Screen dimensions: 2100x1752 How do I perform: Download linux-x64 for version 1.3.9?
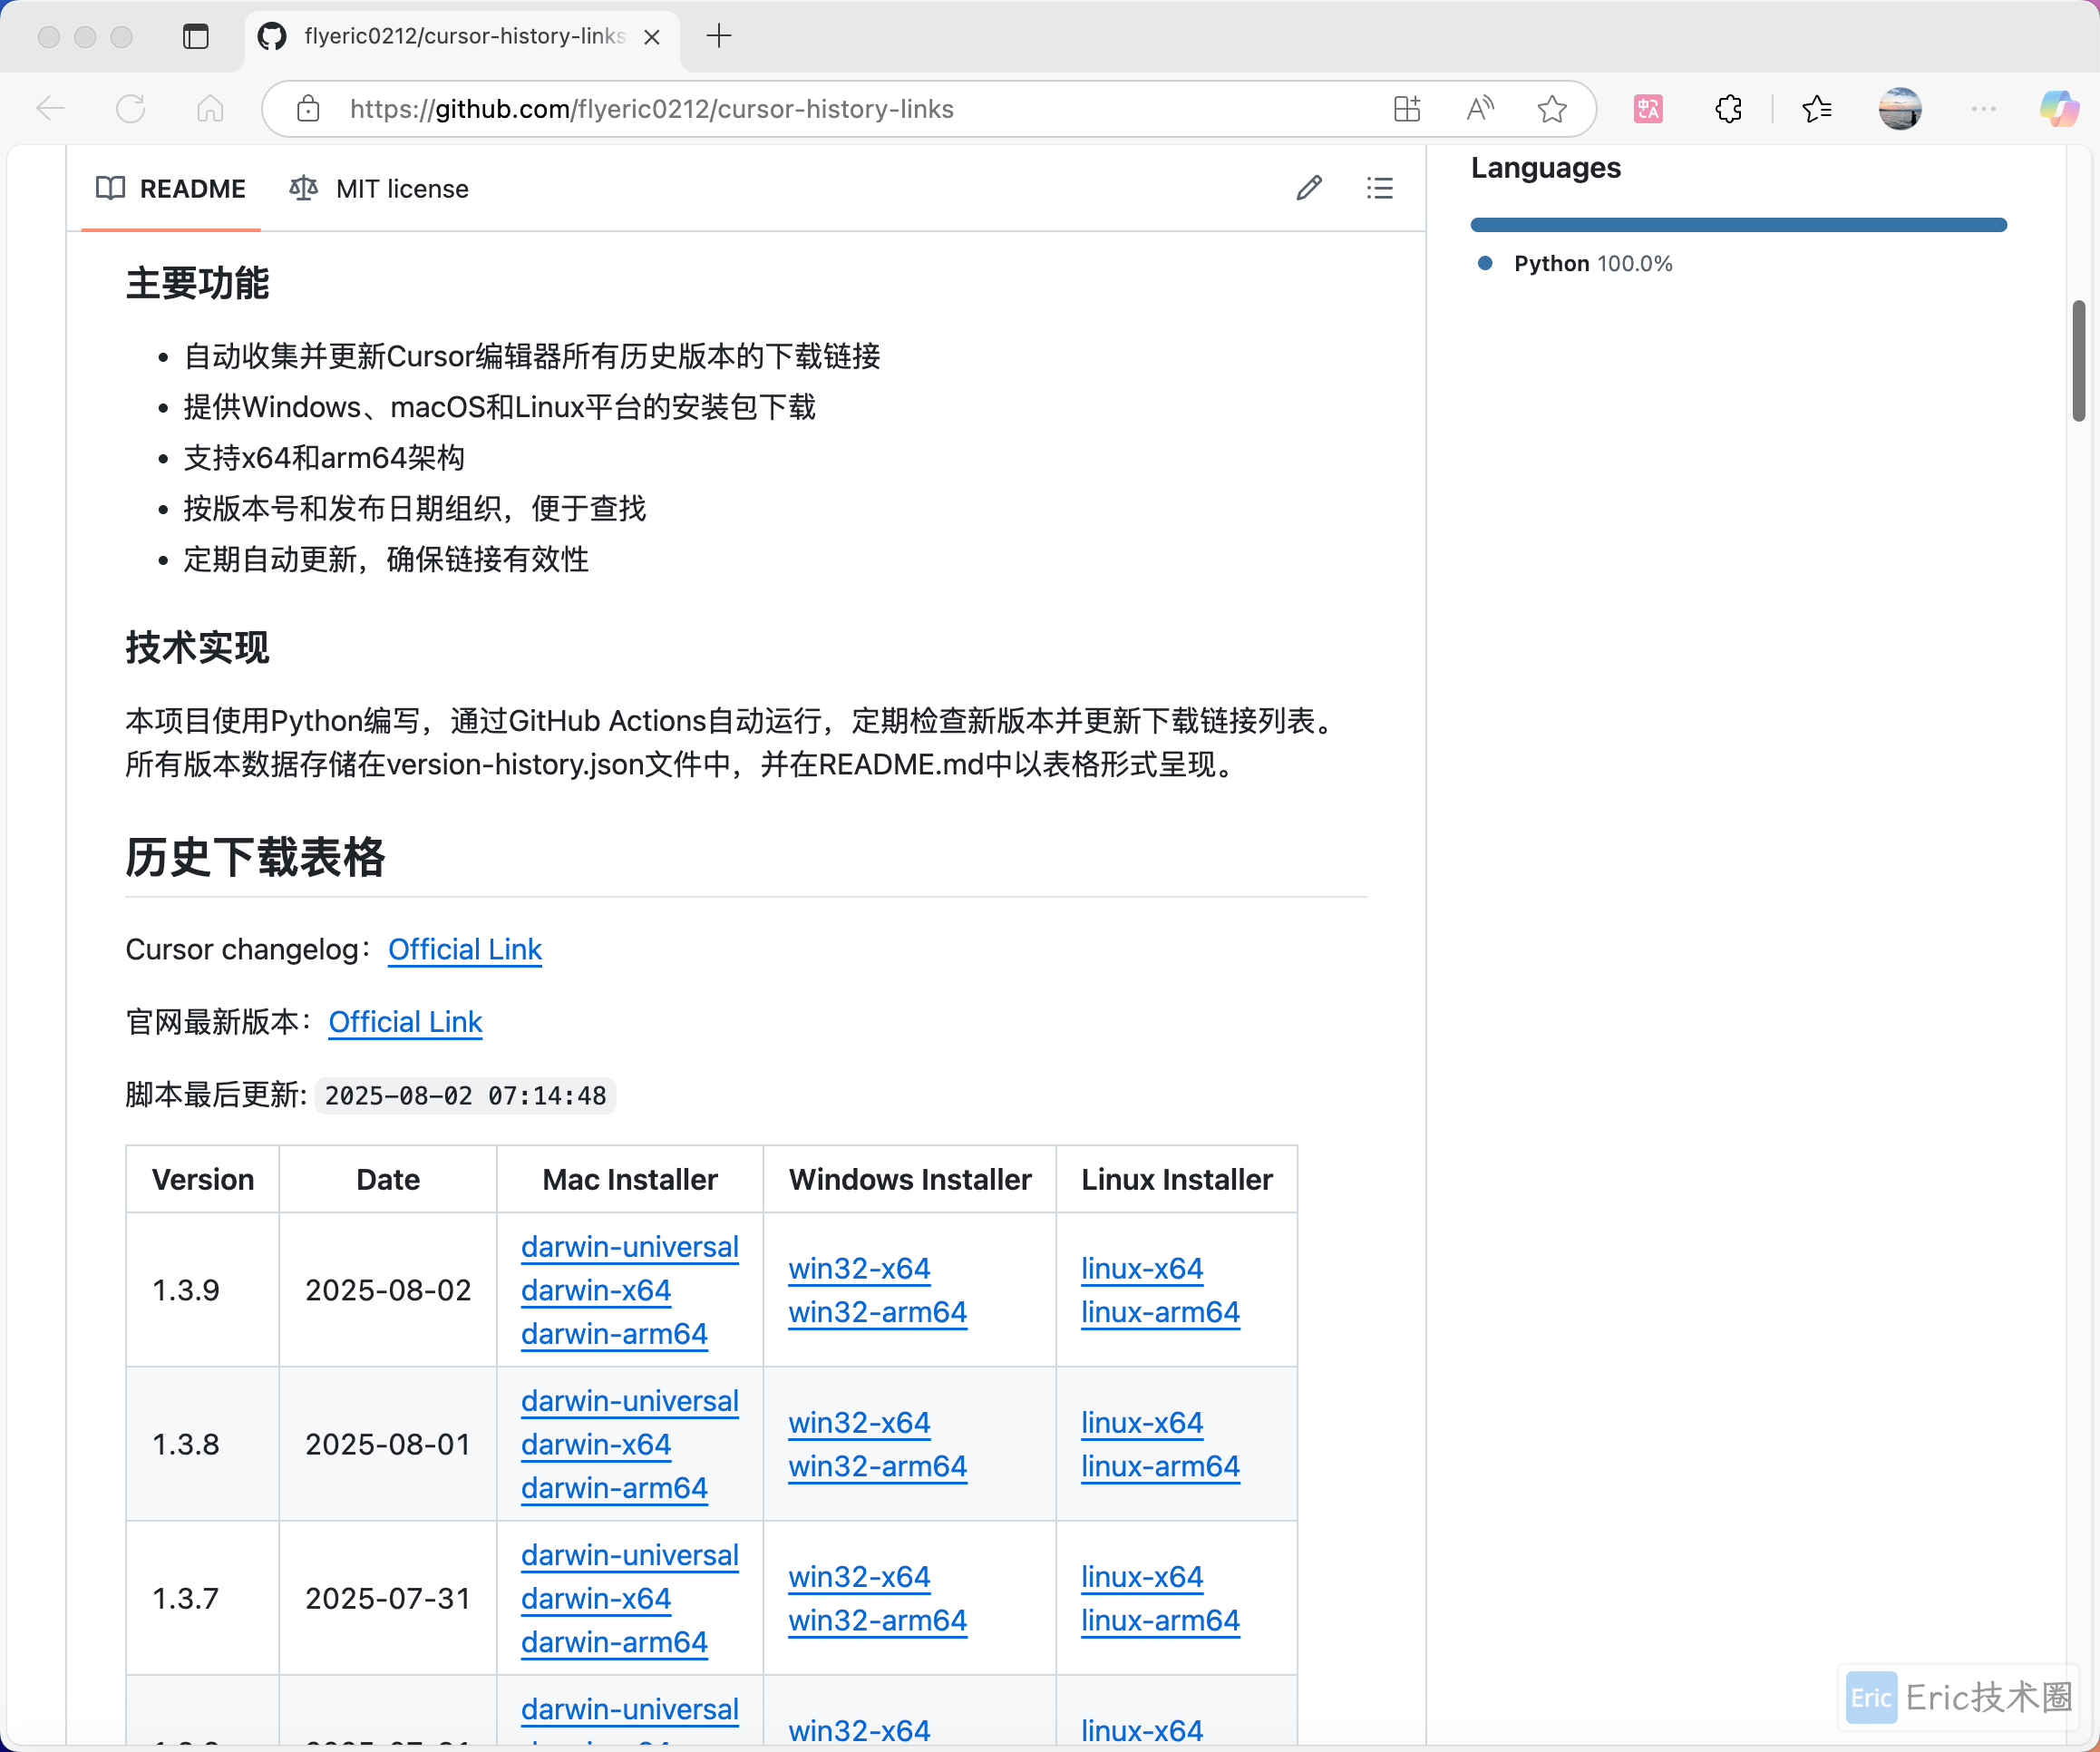click(x=1142, y=1268)
